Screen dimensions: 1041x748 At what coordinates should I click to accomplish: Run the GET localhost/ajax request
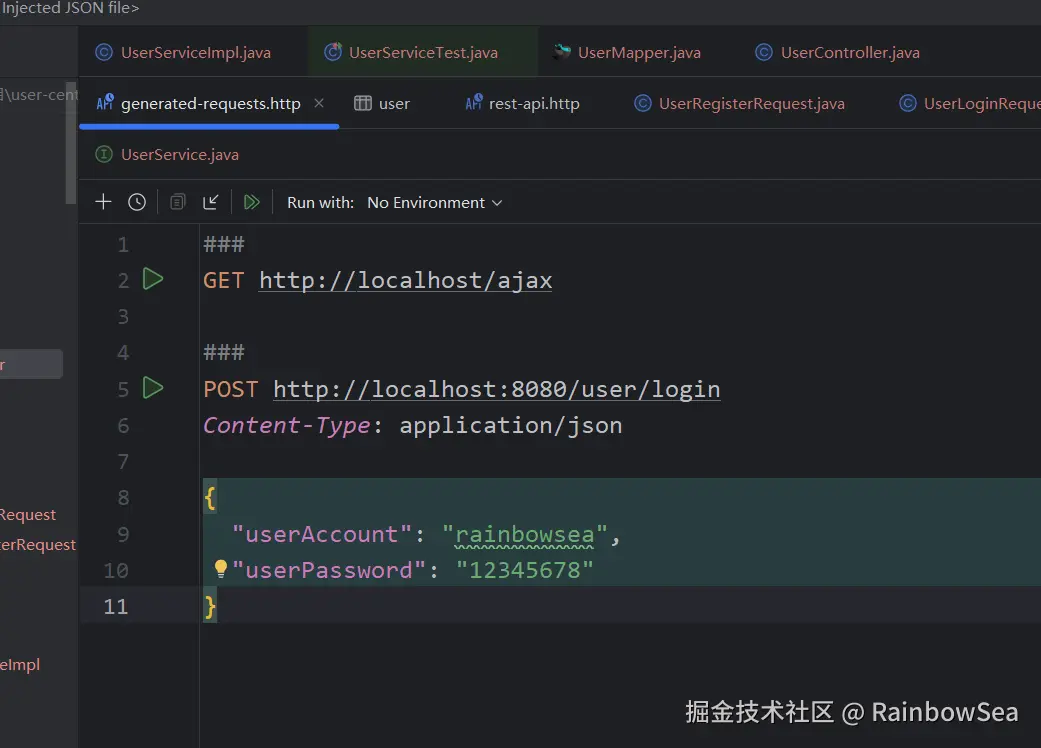tap(153, 279)
